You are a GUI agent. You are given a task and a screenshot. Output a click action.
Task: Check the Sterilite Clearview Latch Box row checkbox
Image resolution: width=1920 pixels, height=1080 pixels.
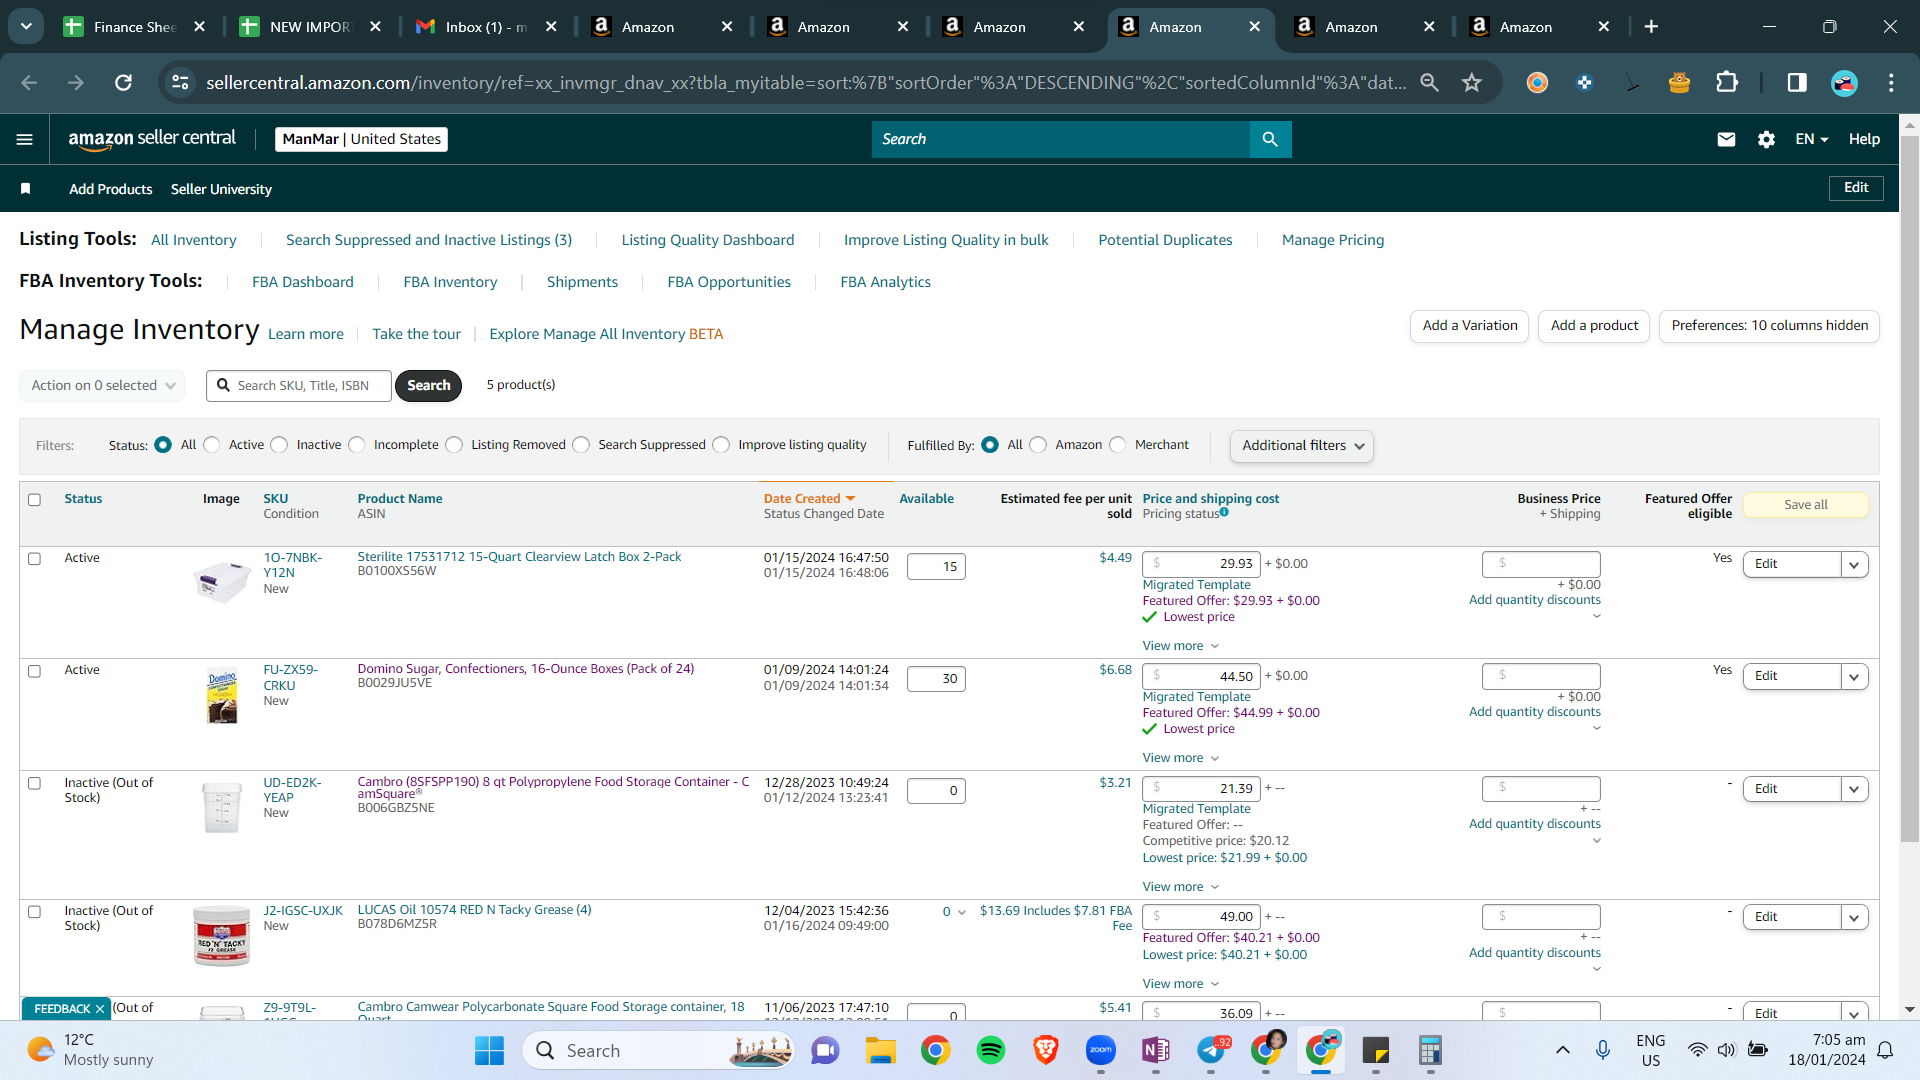pos(34,559)
